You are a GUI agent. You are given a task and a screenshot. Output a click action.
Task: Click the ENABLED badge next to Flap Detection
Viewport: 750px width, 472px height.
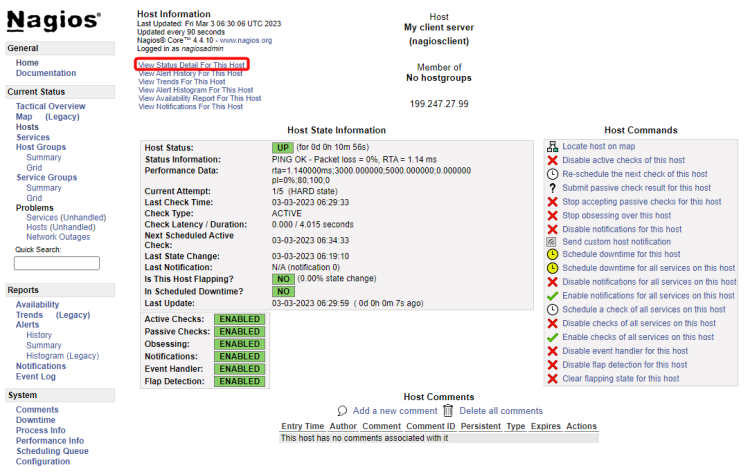tap(240, 381)
